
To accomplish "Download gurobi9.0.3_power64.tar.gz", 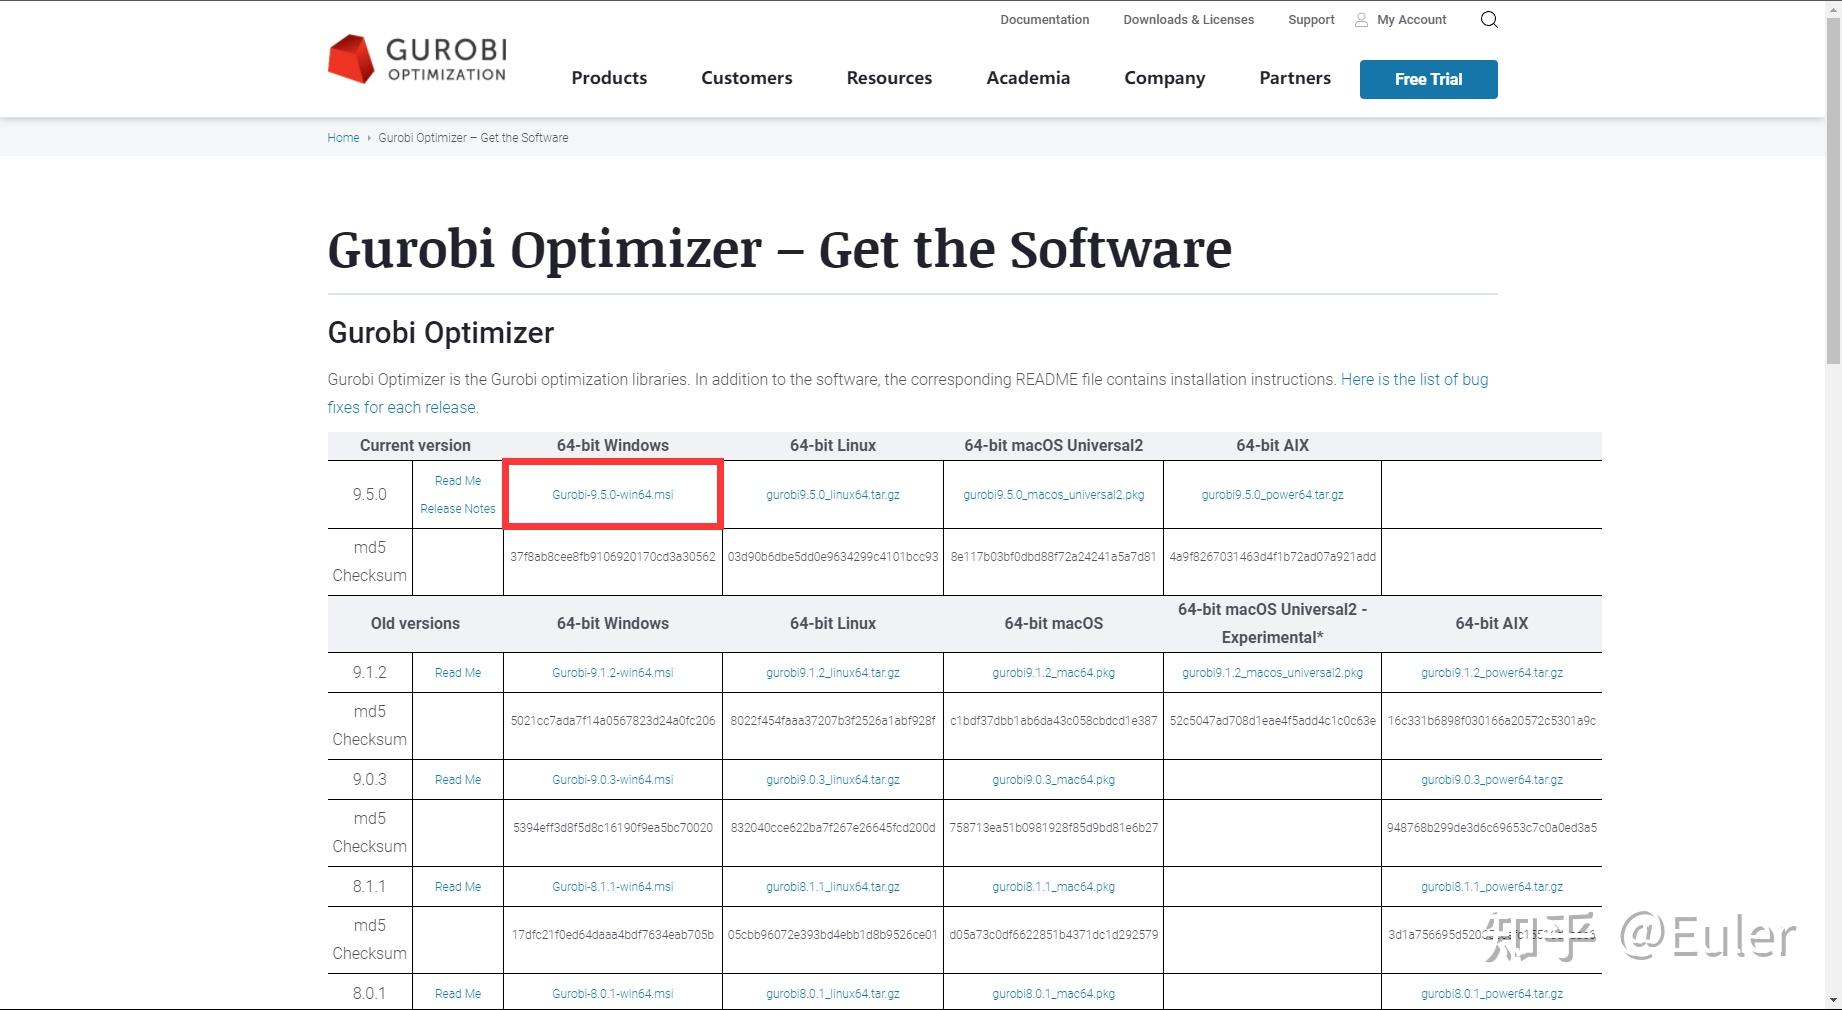I will point(1491,780).
